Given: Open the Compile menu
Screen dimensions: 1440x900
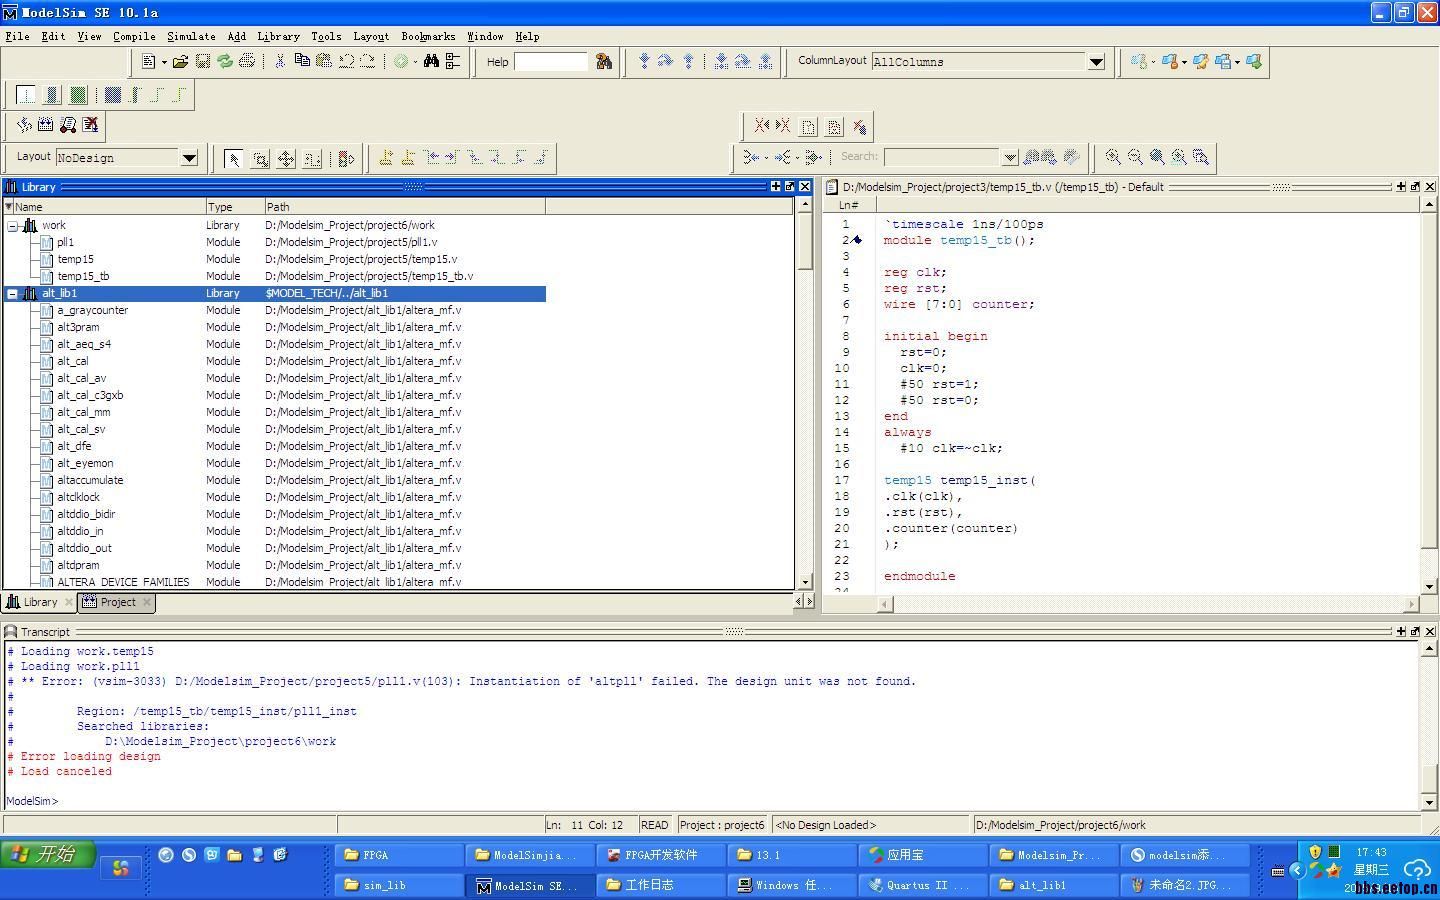Looking at the screenshot, I should [x=134, y=36].
